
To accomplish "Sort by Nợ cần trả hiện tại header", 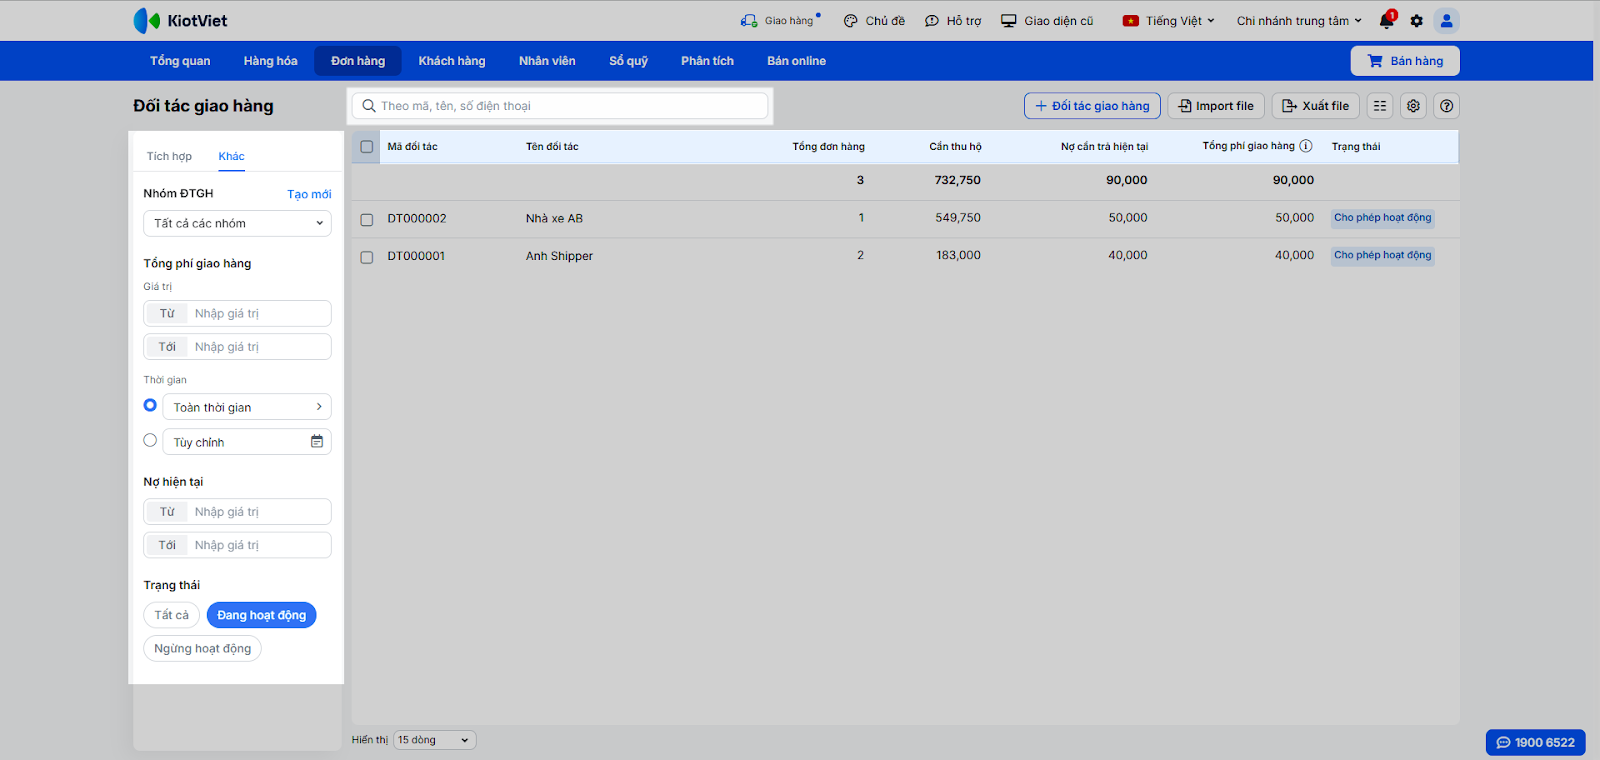I will click(1104, 147).
